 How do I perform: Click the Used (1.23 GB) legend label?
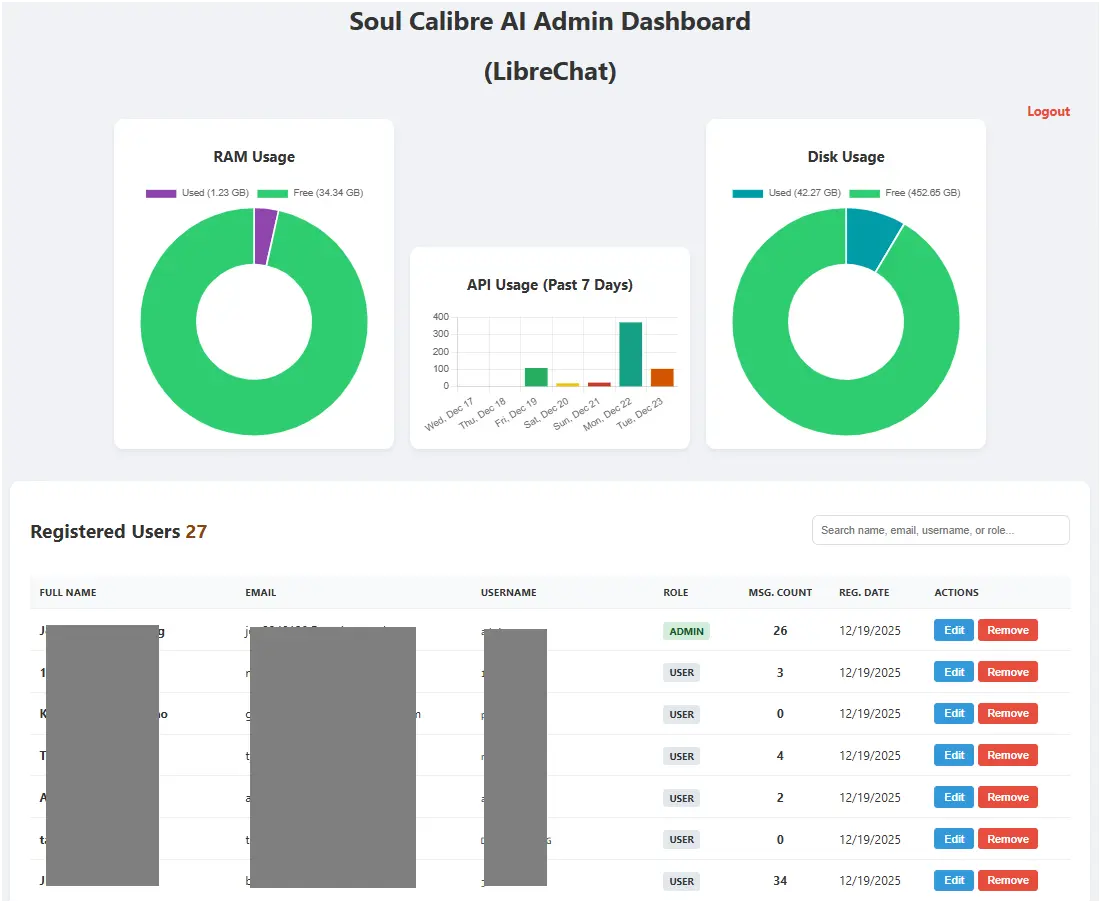click(215, 192)
